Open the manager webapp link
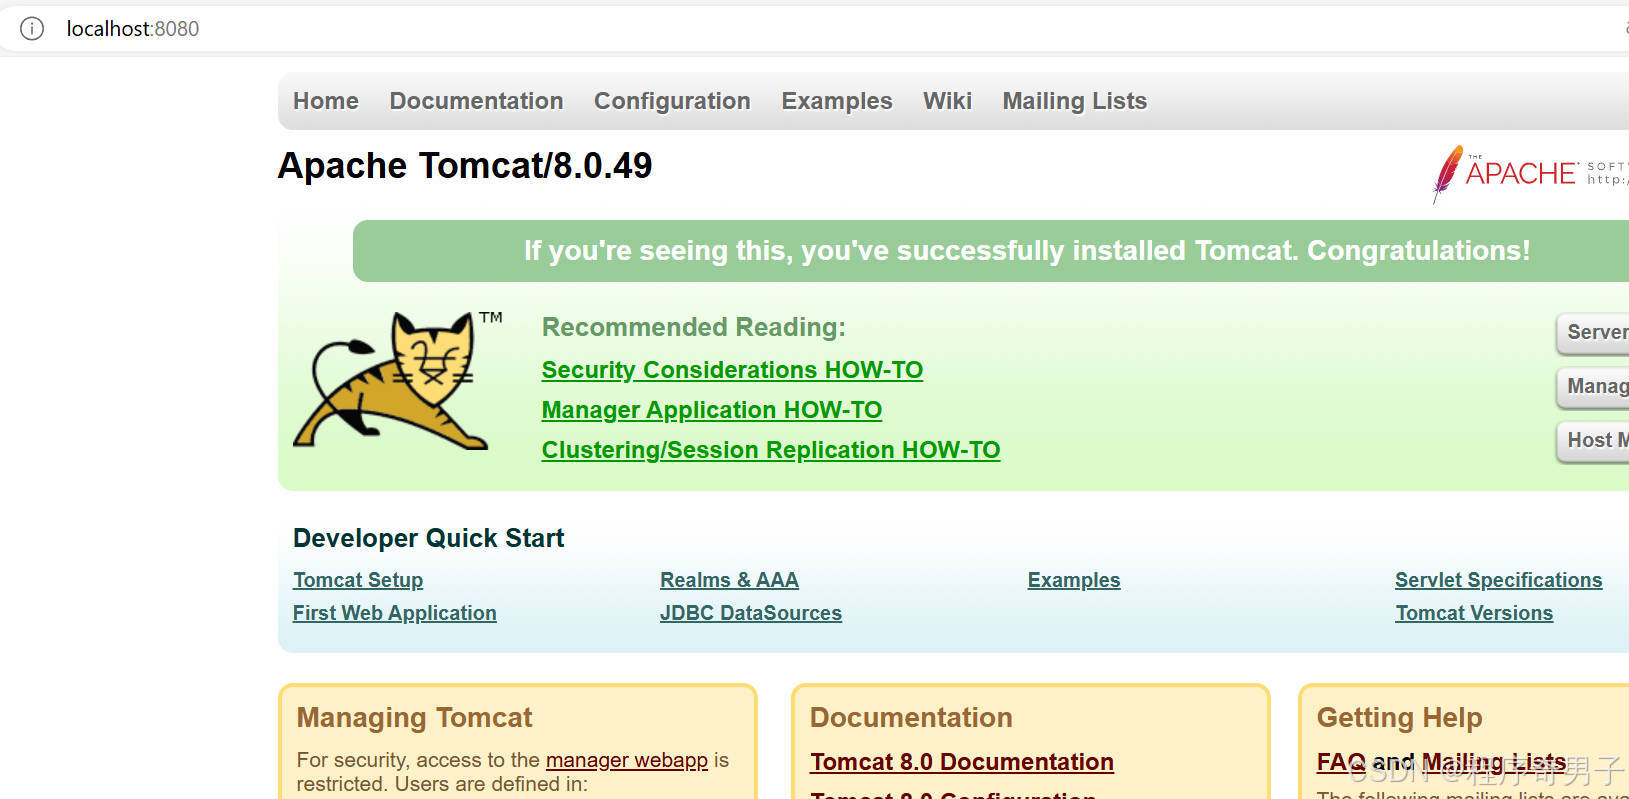 coord(627,760)
